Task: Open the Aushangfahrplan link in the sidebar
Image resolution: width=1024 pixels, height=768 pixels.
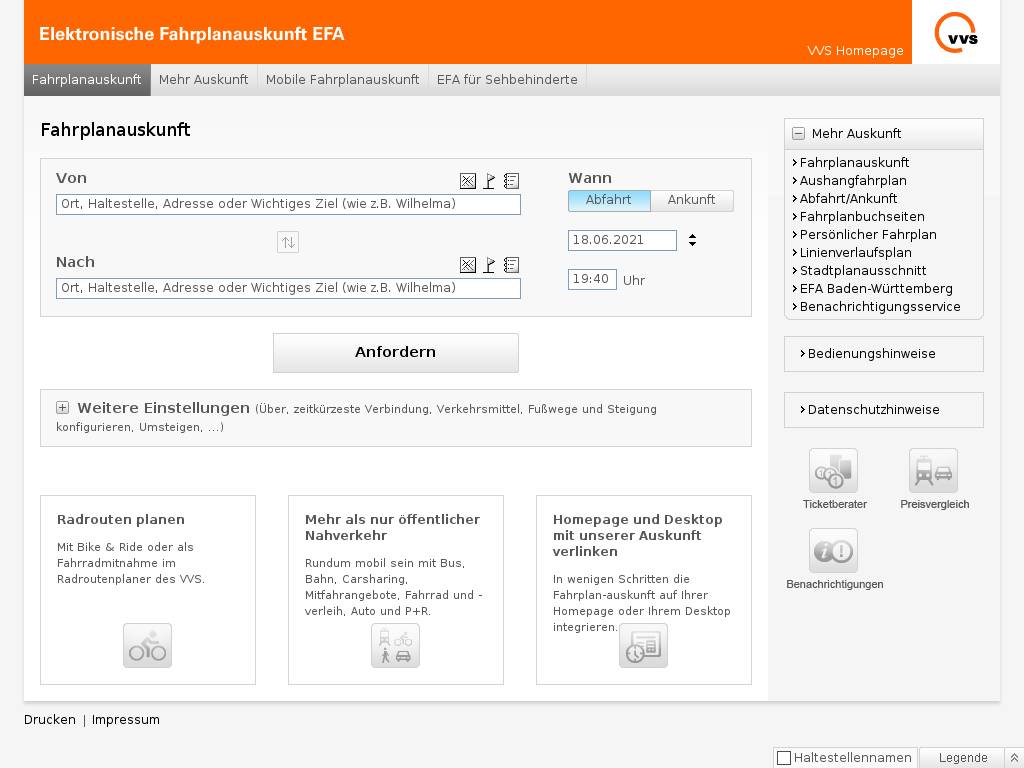Action: 853,181
